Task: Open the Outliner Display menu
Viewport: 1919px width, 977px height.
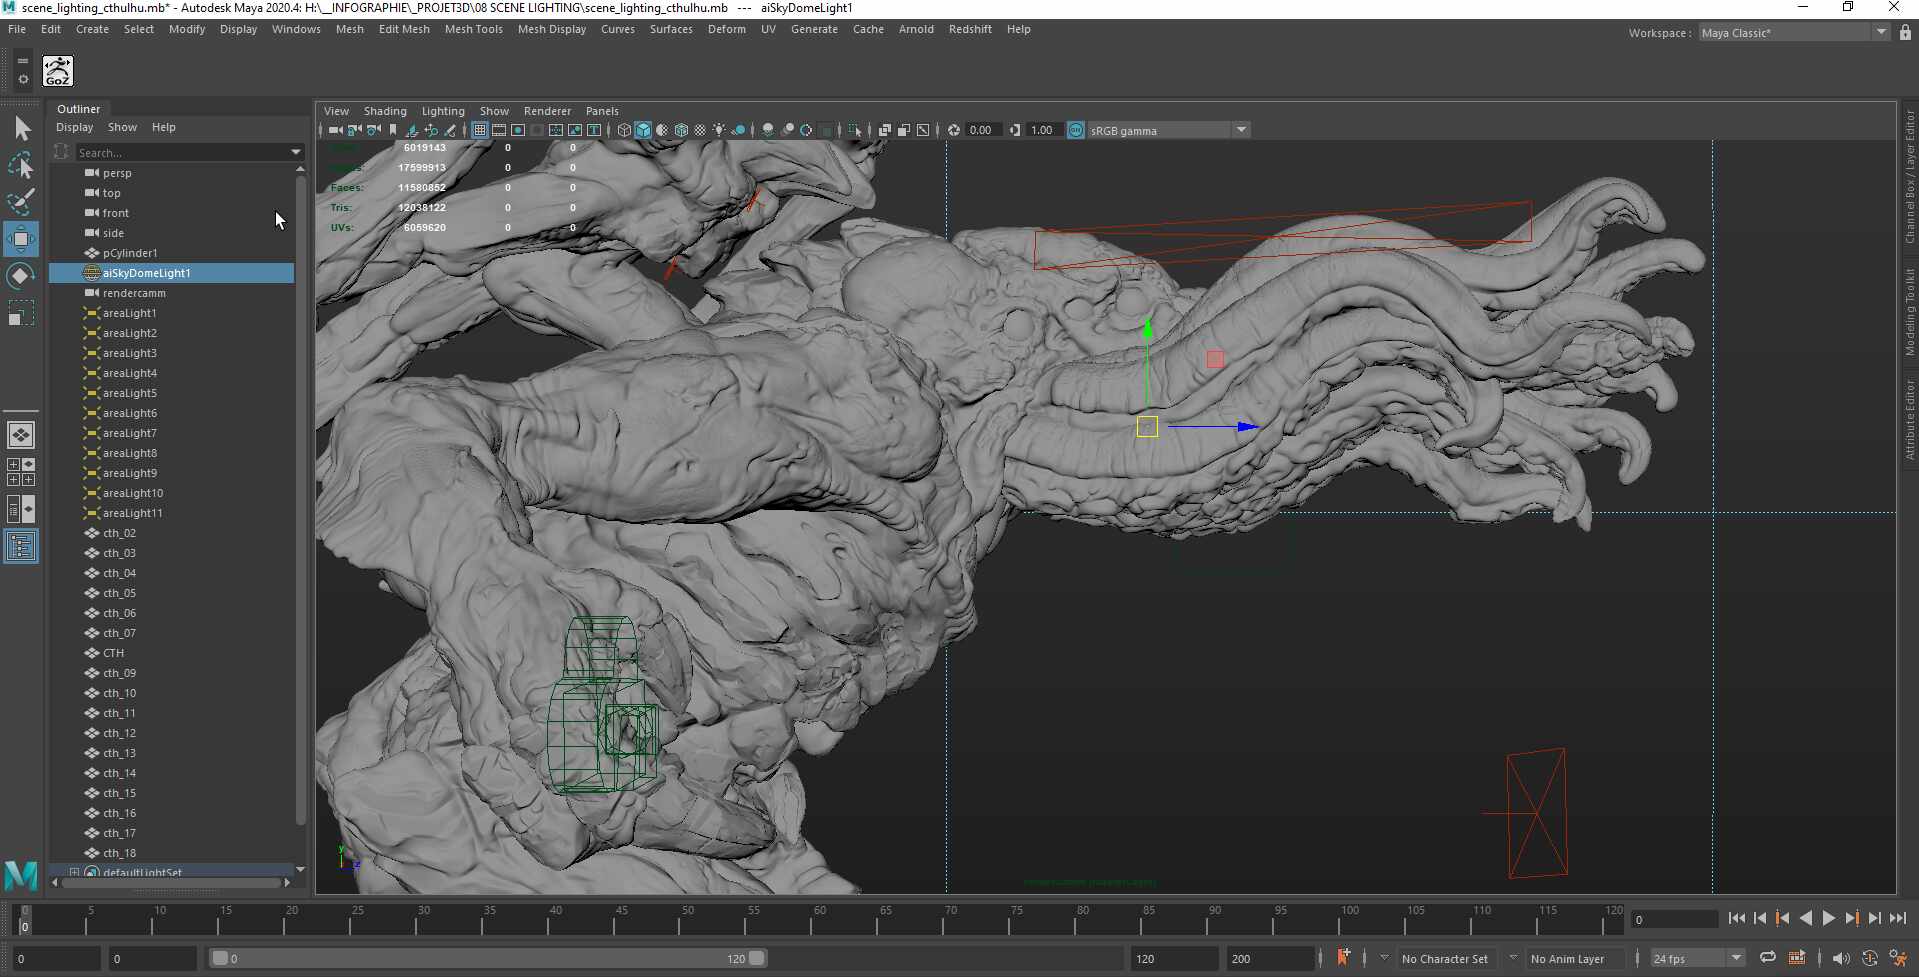Action: (x=74, y=127)
